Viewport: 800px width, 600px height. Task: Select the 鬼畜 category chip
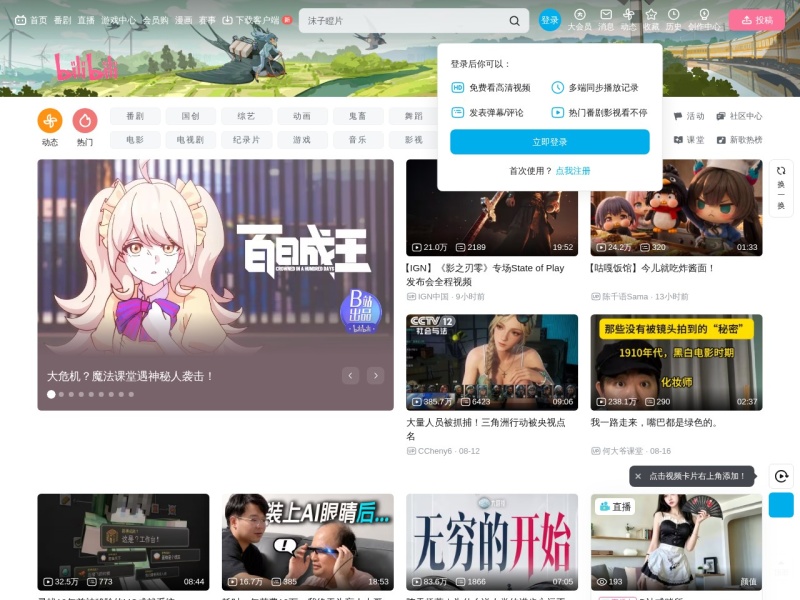pos(358,116)
